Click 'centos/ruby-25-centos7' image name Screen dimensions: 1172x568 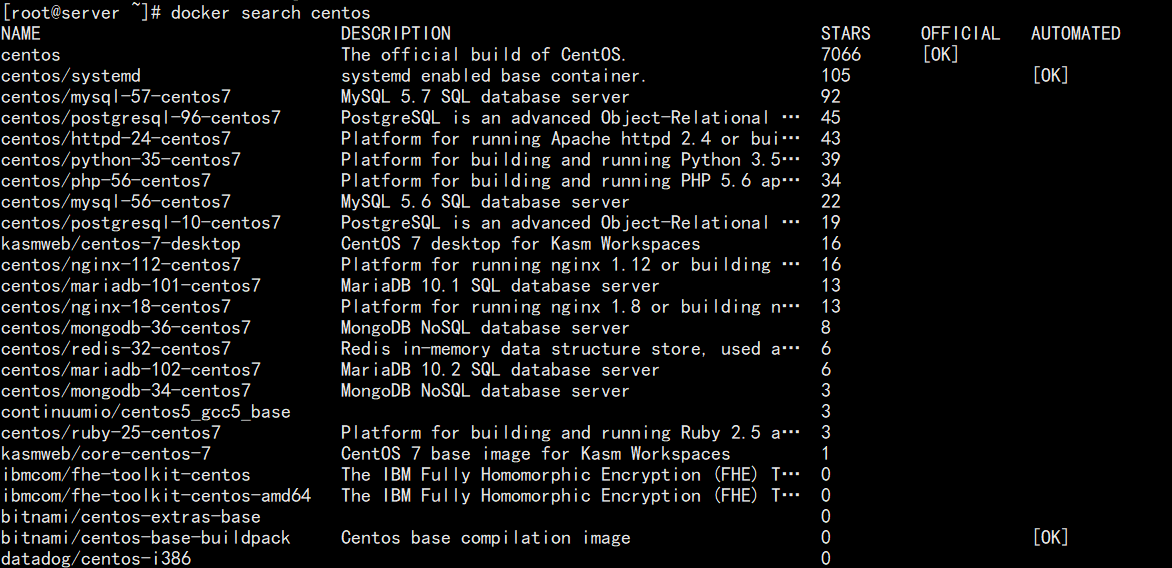[111, 433]
